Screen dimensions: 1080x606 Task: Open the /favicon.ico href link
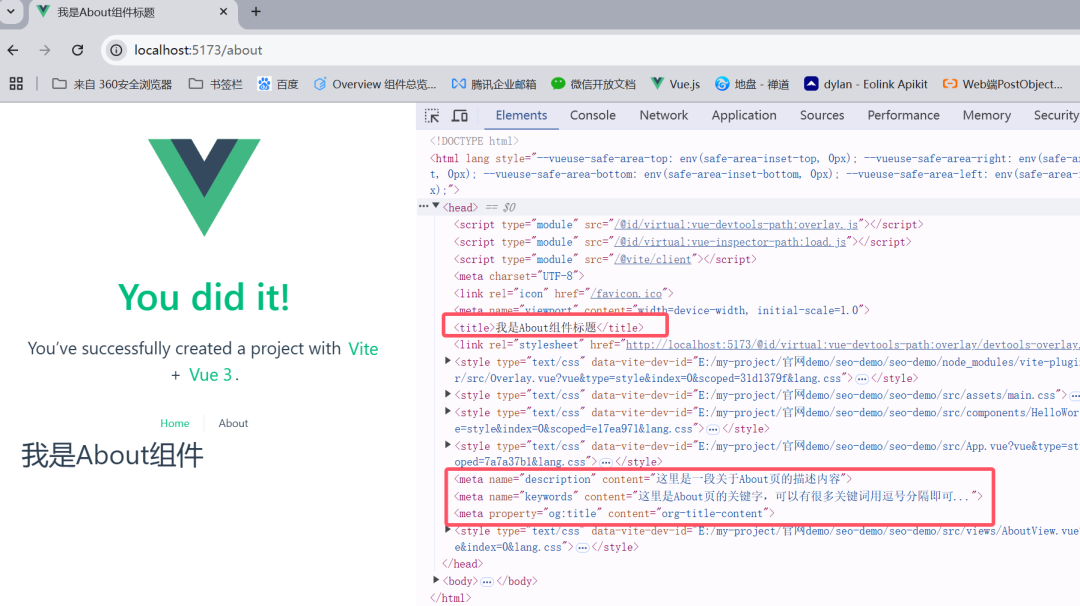point(626,293)
